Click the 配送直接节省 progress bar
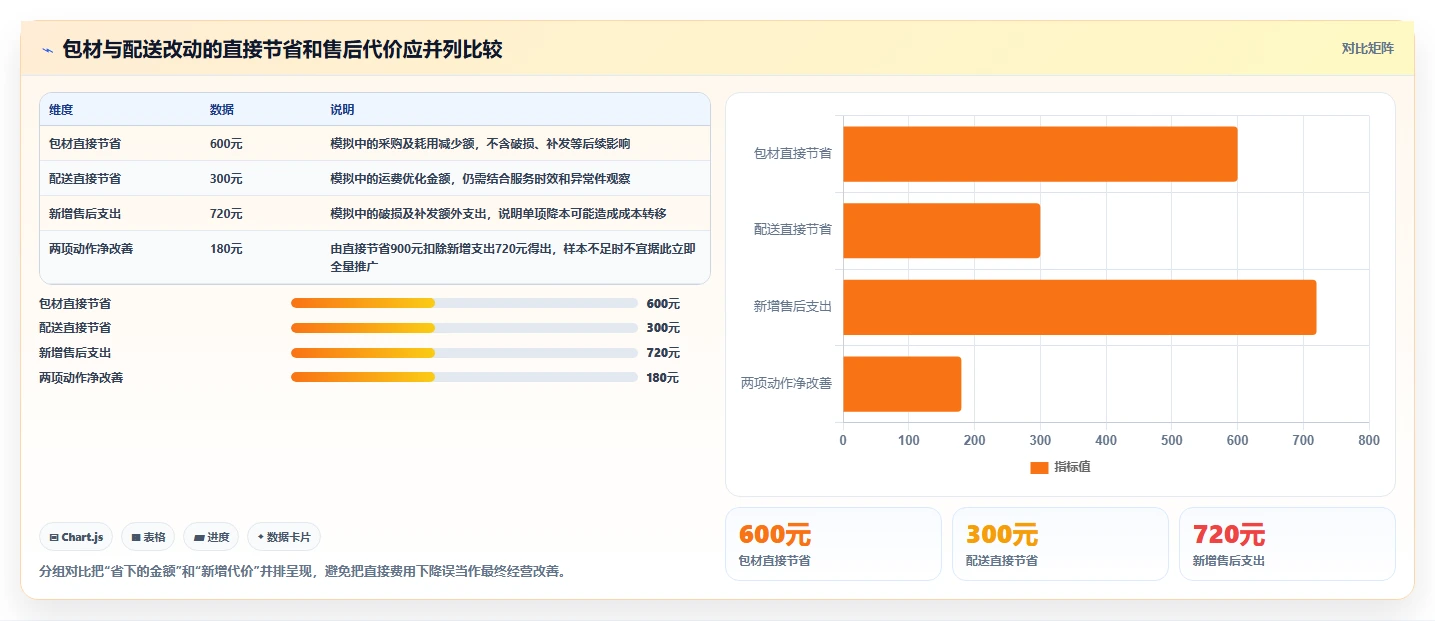Screen dimensions: 1435x621 point(464,328)
